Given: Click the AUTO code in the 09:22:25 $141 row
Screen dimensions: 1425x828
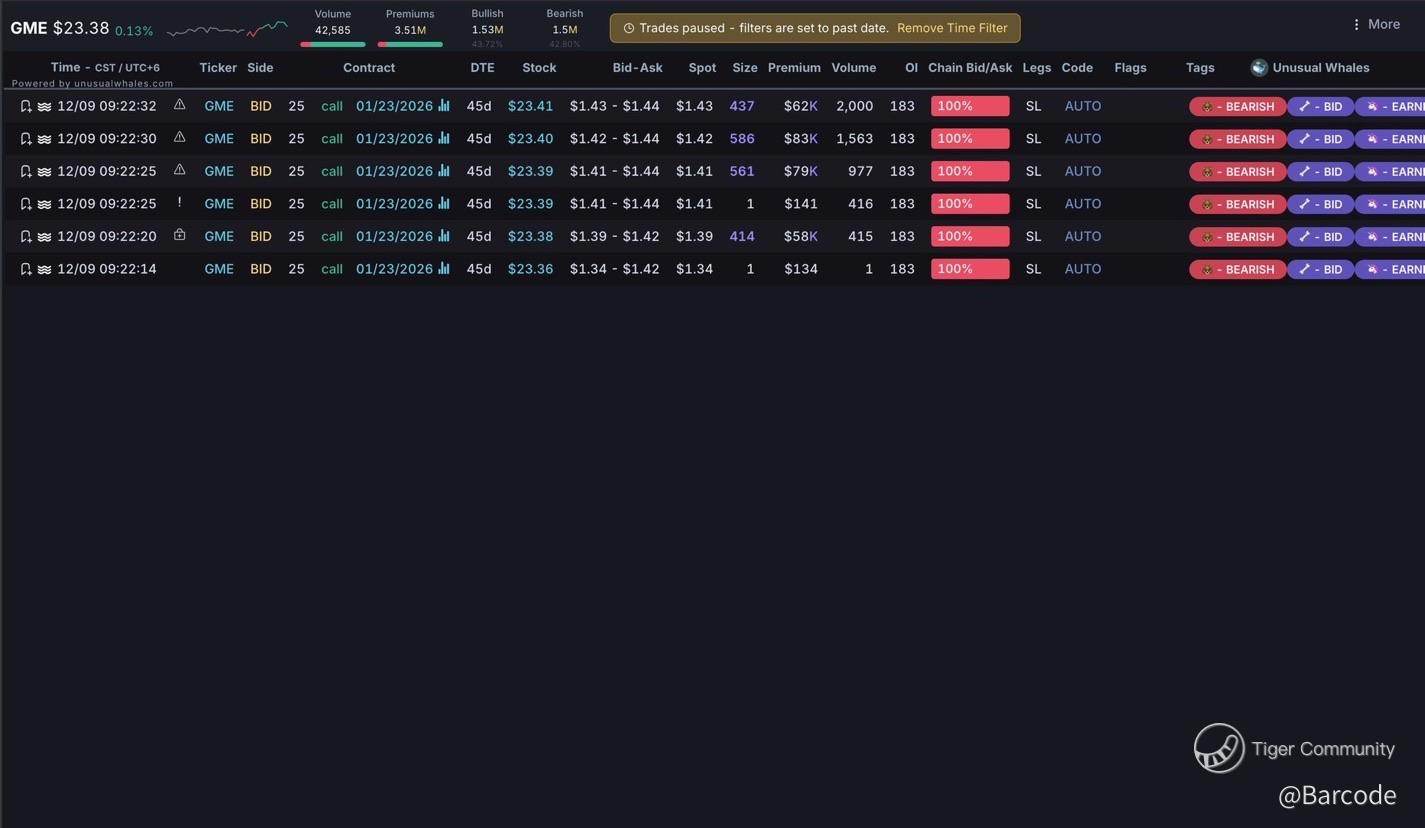Looking at the screenshot, I should (1082, 204).
